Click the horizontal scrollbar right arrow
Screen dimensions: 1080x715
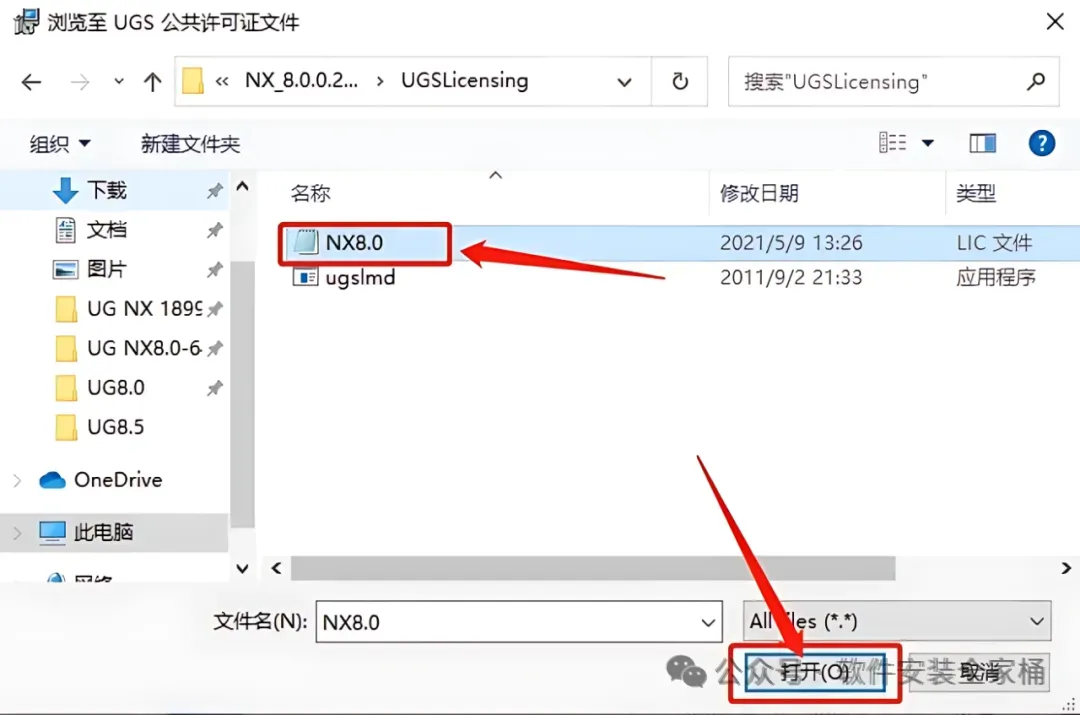pos(1066,568)
